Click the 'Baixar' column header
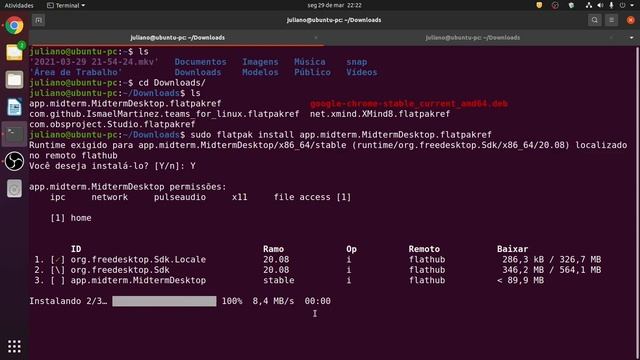The height and width of the screenshot is (360, 640). [513, 249]
